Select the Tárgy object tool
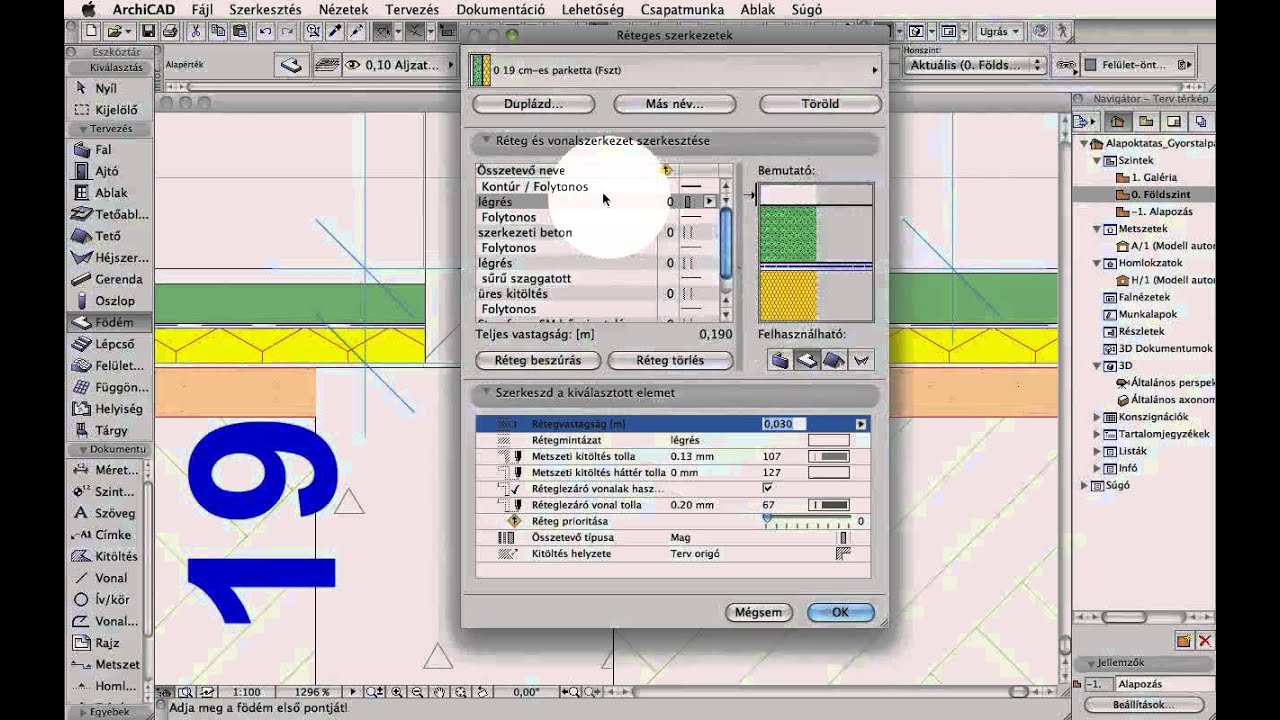 (106, 430)
